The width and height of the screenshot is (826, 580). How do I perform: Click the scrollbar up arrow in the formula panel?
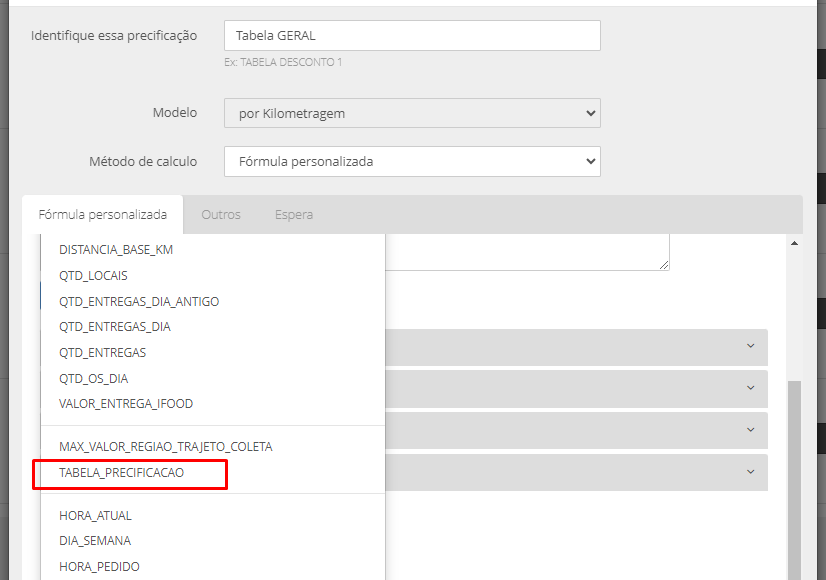point(794,243)
